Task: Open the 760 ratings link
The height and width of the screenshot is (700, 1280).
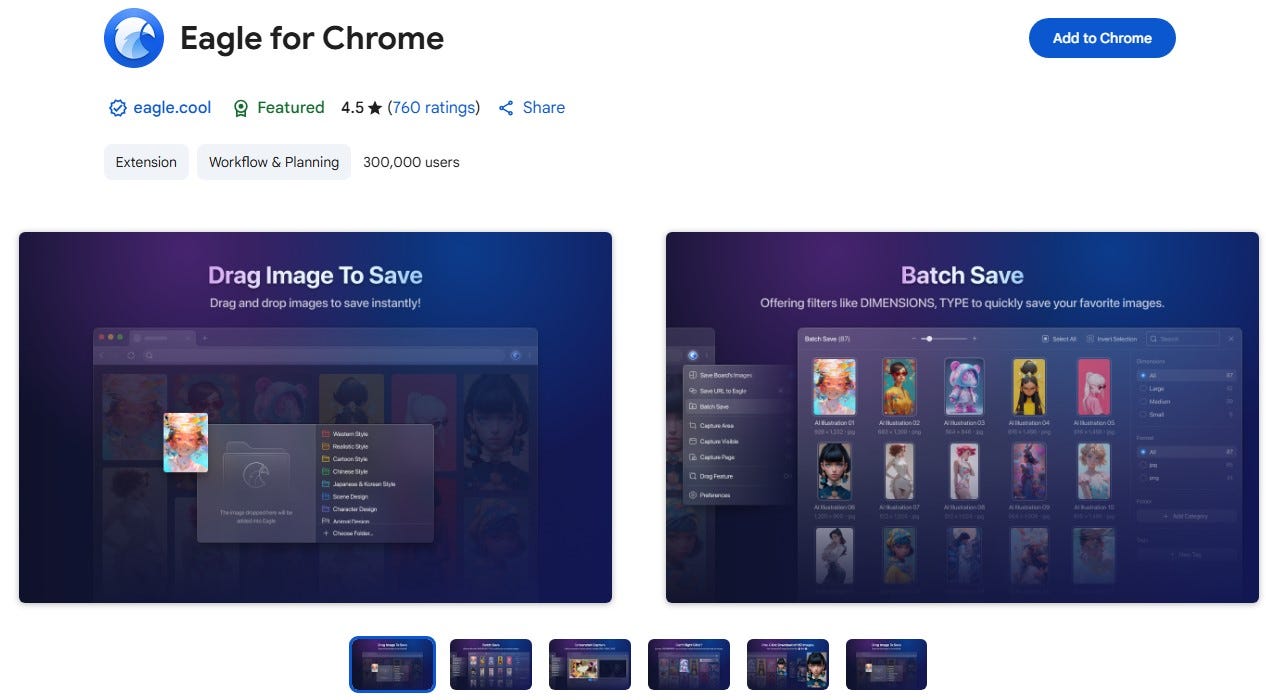Action: coord(434,108)
